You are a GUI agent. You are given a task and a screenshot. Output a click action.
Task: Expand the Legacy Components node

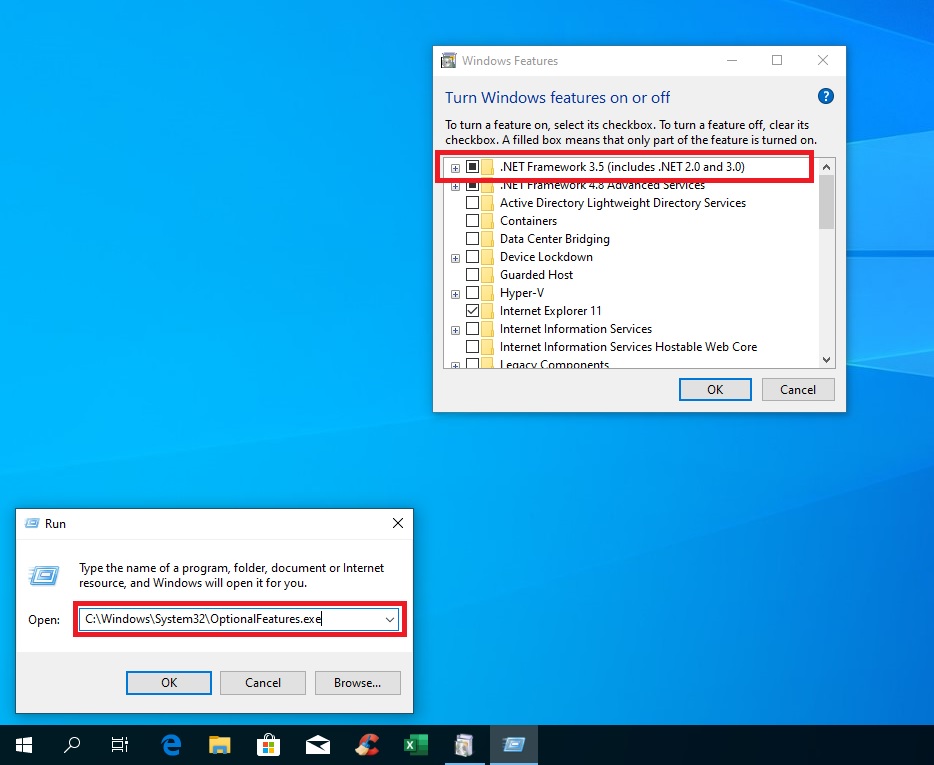tap(455, 365)
